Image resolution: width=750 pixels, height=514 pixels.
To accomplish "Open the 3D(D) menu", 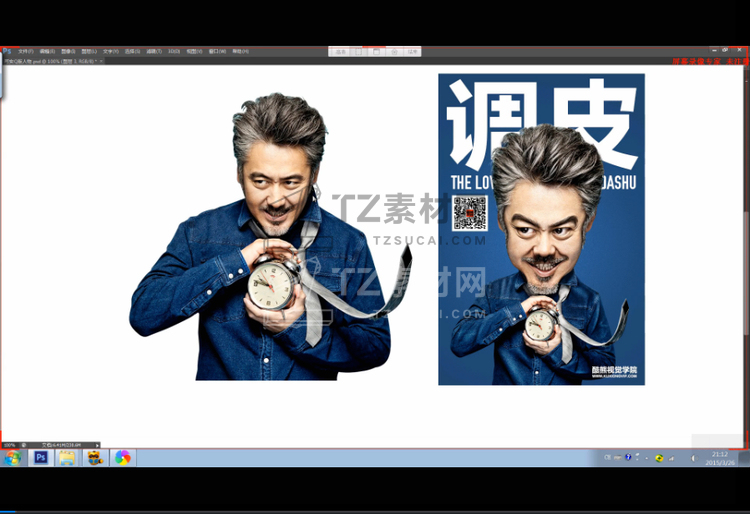I will point(174,51).
